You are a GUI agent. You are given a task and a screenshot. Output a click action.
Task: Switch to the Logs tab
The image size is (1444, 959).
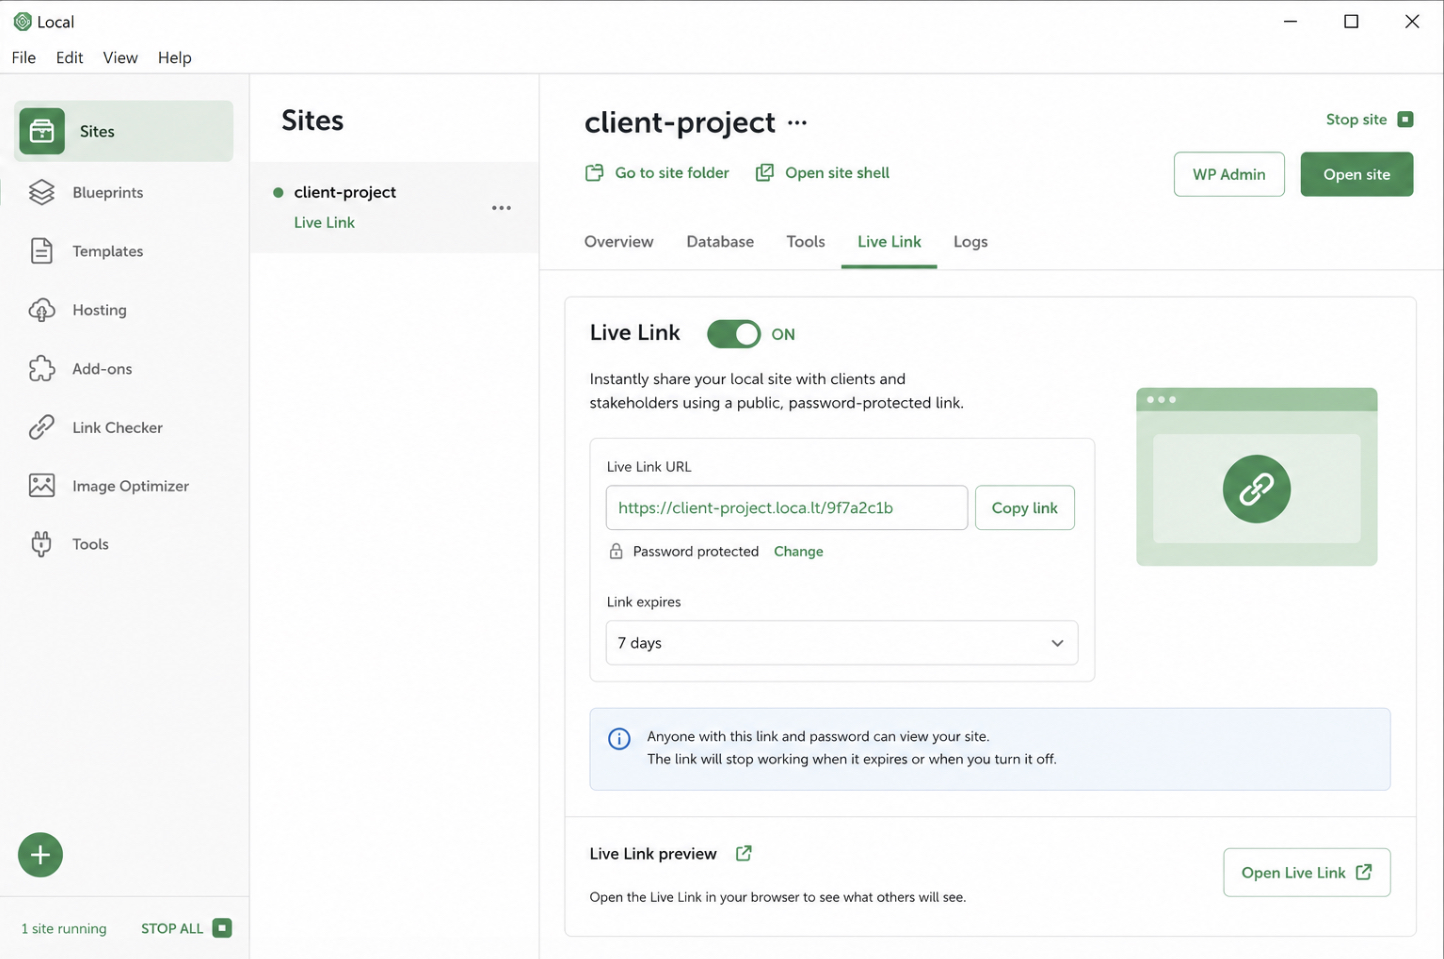click(x=970, y=242)
